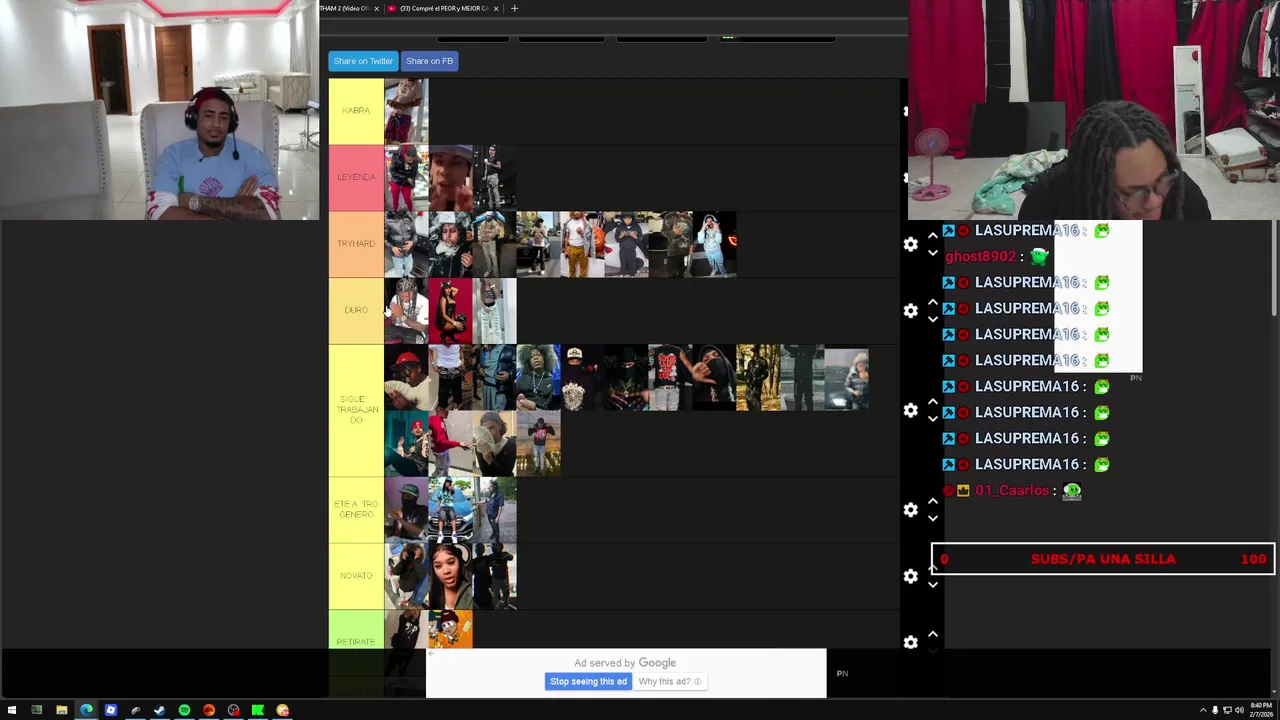The image size is (1280, 720).
Task: Move NOVATO row down with arrow
Action: (933, 584)
